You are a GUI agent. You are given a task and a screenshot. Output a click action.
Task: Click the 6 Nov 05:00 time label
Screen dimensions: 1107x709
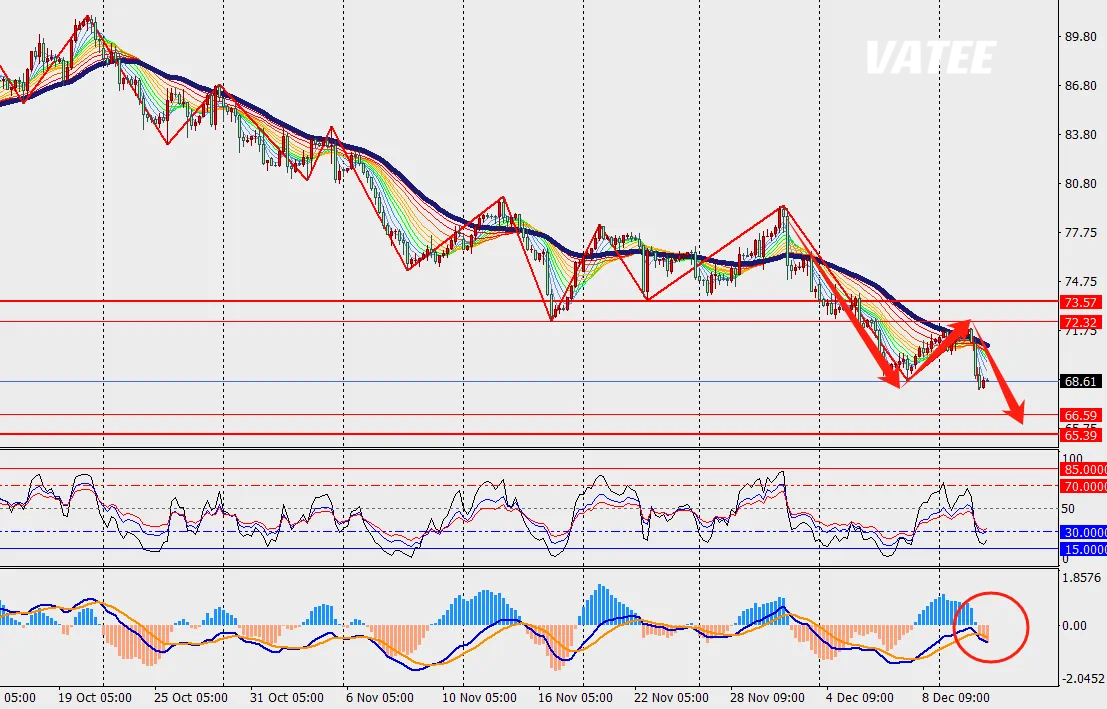(382, 698)
